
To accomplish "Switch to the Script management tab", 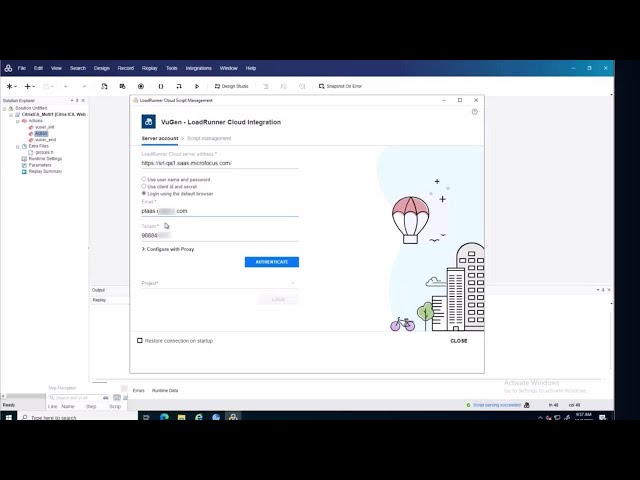I will 209,138.
